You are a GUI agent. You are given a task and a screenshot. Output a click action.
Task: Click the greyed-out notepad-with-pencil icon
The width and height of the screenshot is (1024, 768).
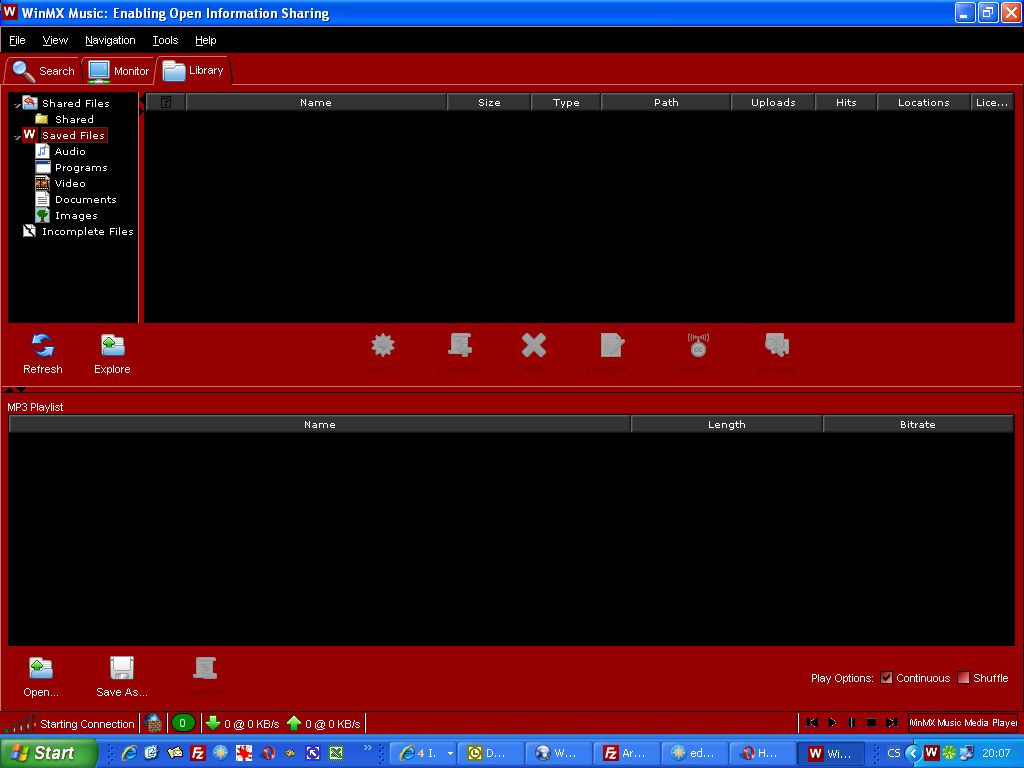point(612,345)
